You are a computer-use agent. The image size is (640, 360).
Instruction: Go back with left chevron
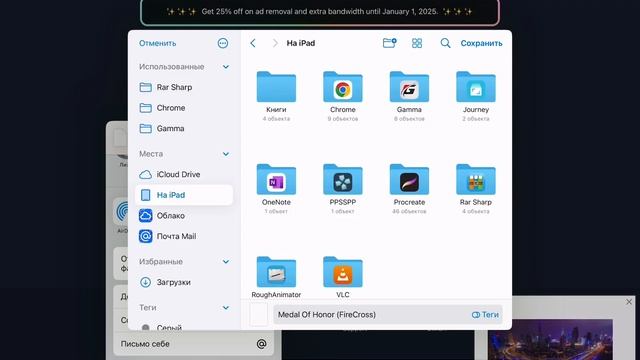[x=253, y=43]
